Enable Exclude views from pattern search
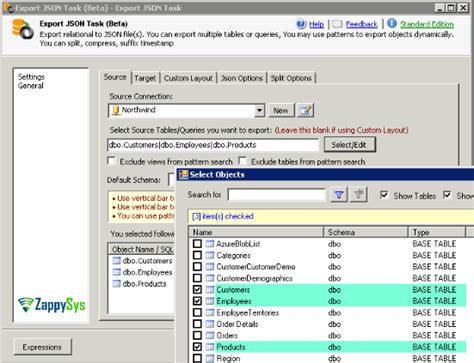Viewport: 474px width, 363px height. [x=111, y=161]
